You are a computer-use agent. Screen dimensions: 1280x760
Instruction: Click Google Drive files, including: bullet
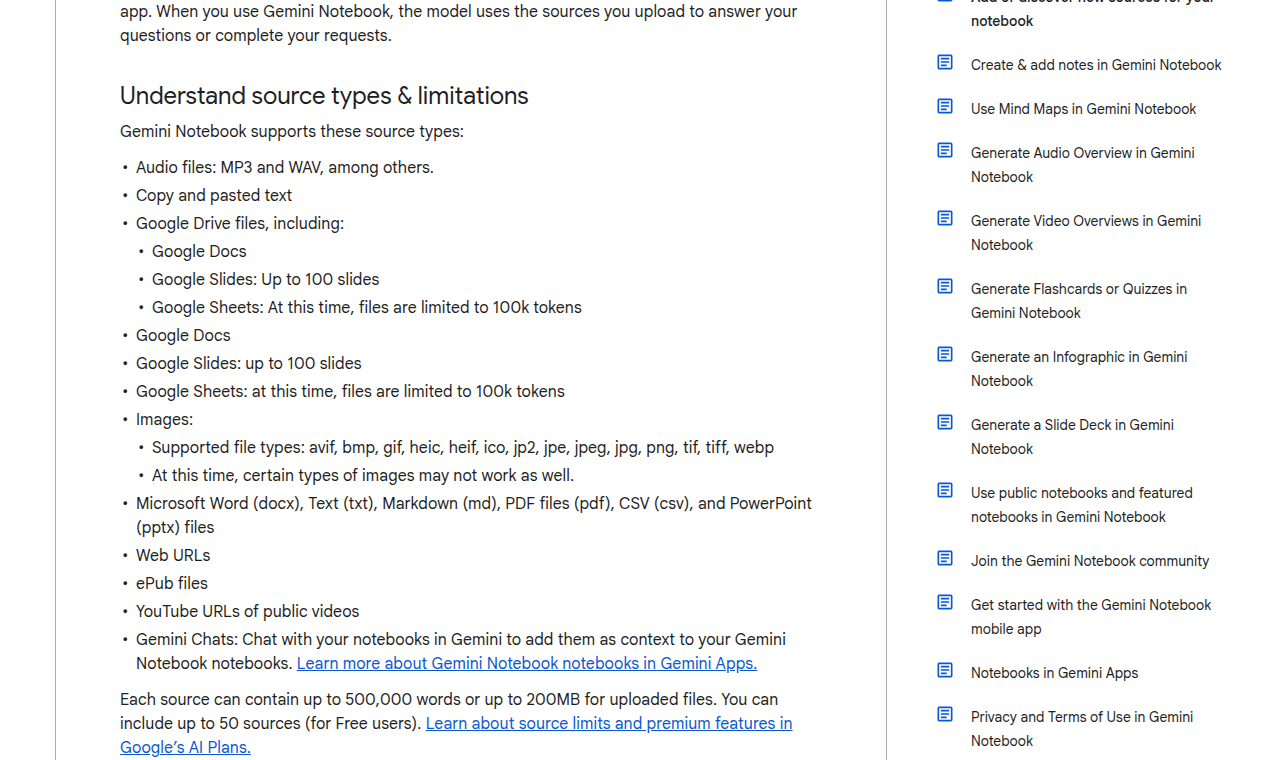(240, 223)
